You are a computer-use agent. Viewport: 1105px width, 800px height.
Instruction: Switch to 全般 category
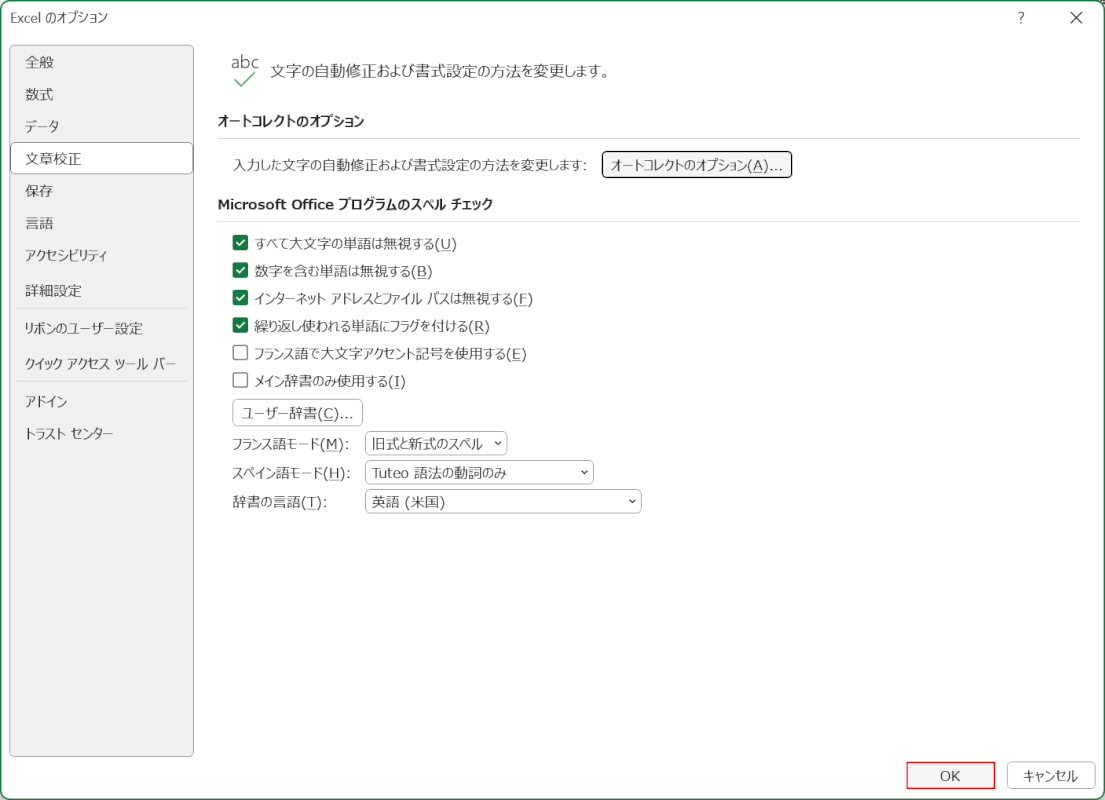pos(40,62)
